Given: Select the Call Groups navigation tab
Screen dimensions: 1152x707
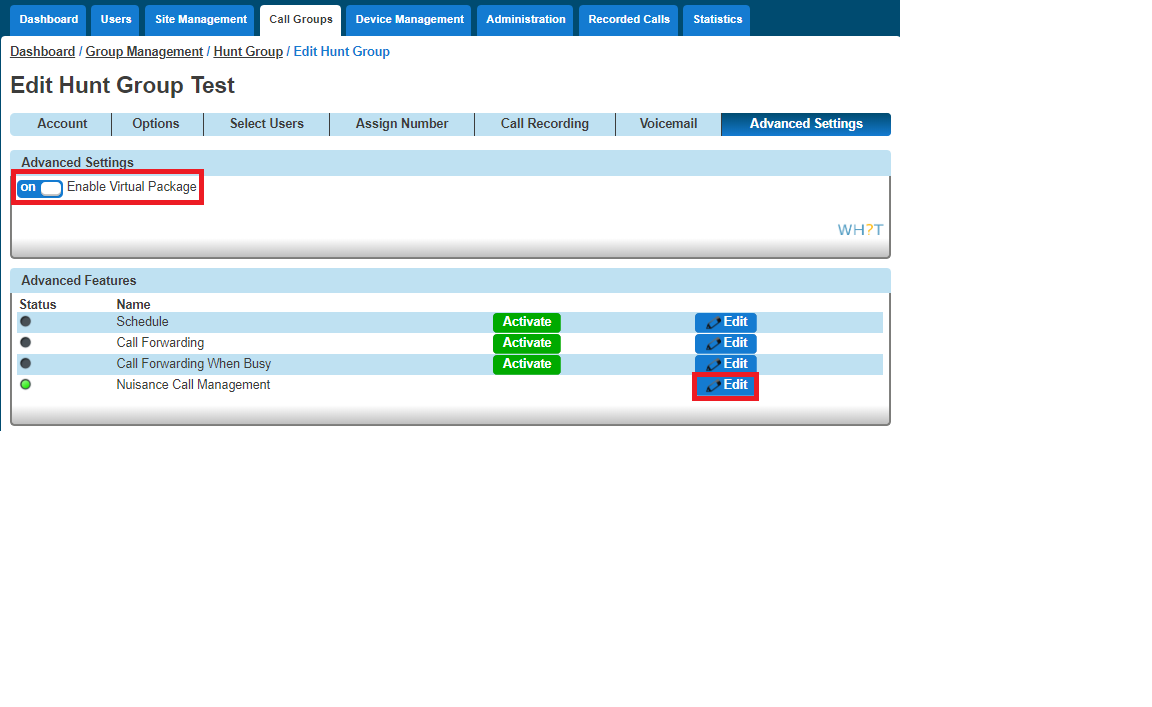Looking at the screenshot, I should [300, 20].
